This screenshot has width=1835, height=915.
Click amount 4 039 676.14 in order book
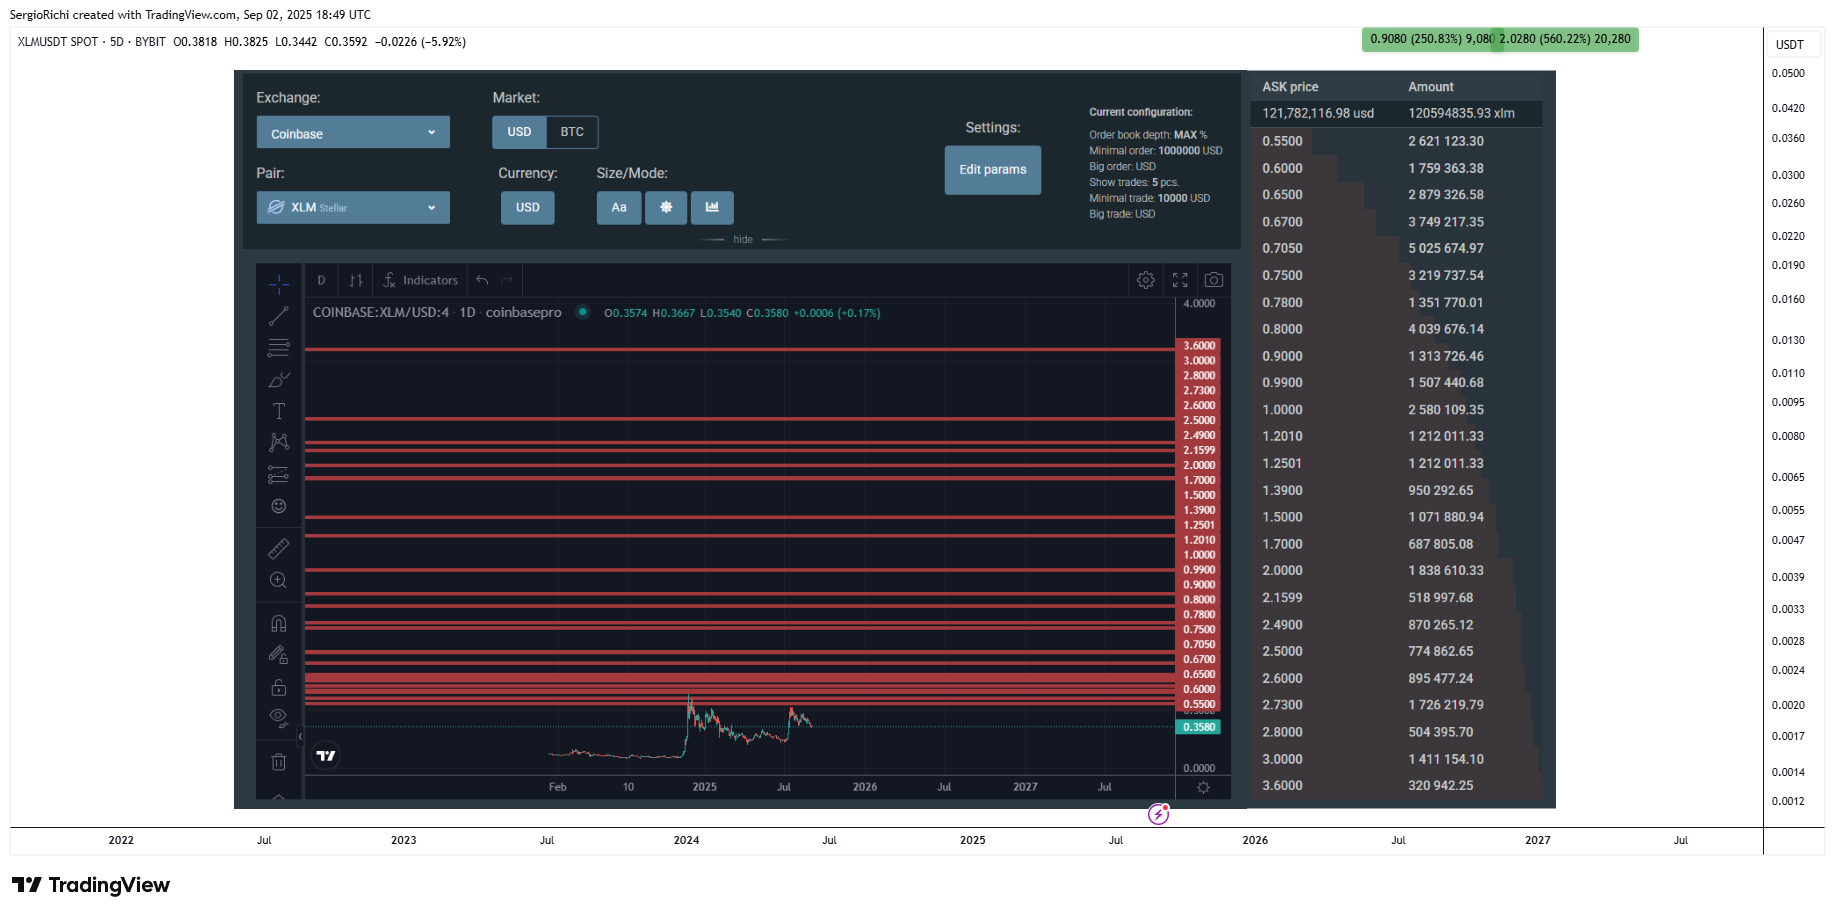tap(1446, 329)
